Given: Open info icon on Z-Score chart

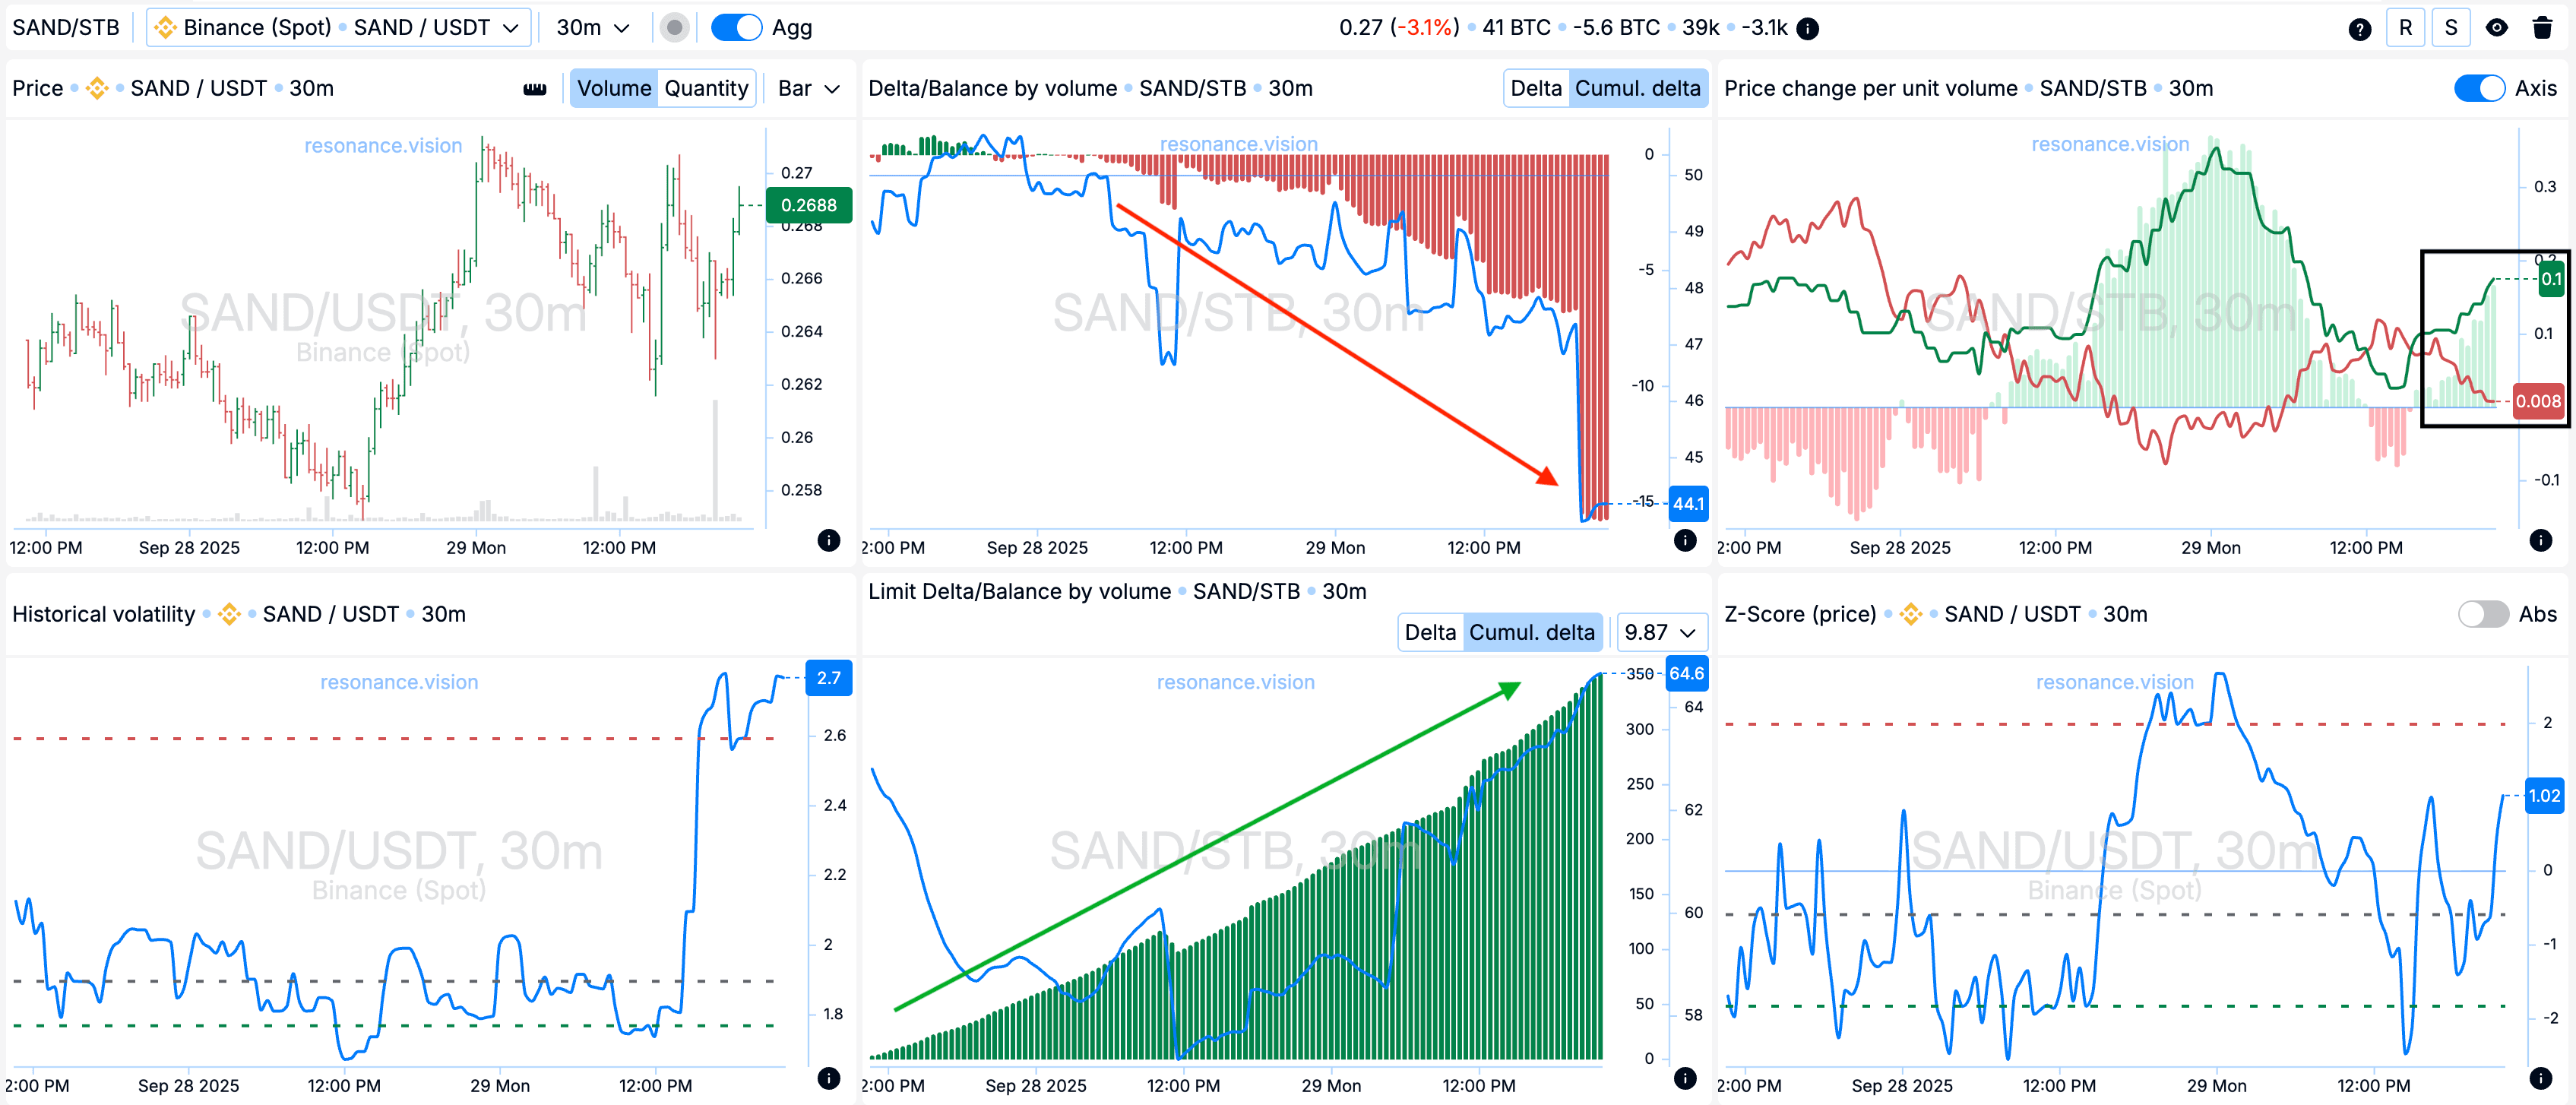Looking at the screenshot, I should (2541, 1078).
